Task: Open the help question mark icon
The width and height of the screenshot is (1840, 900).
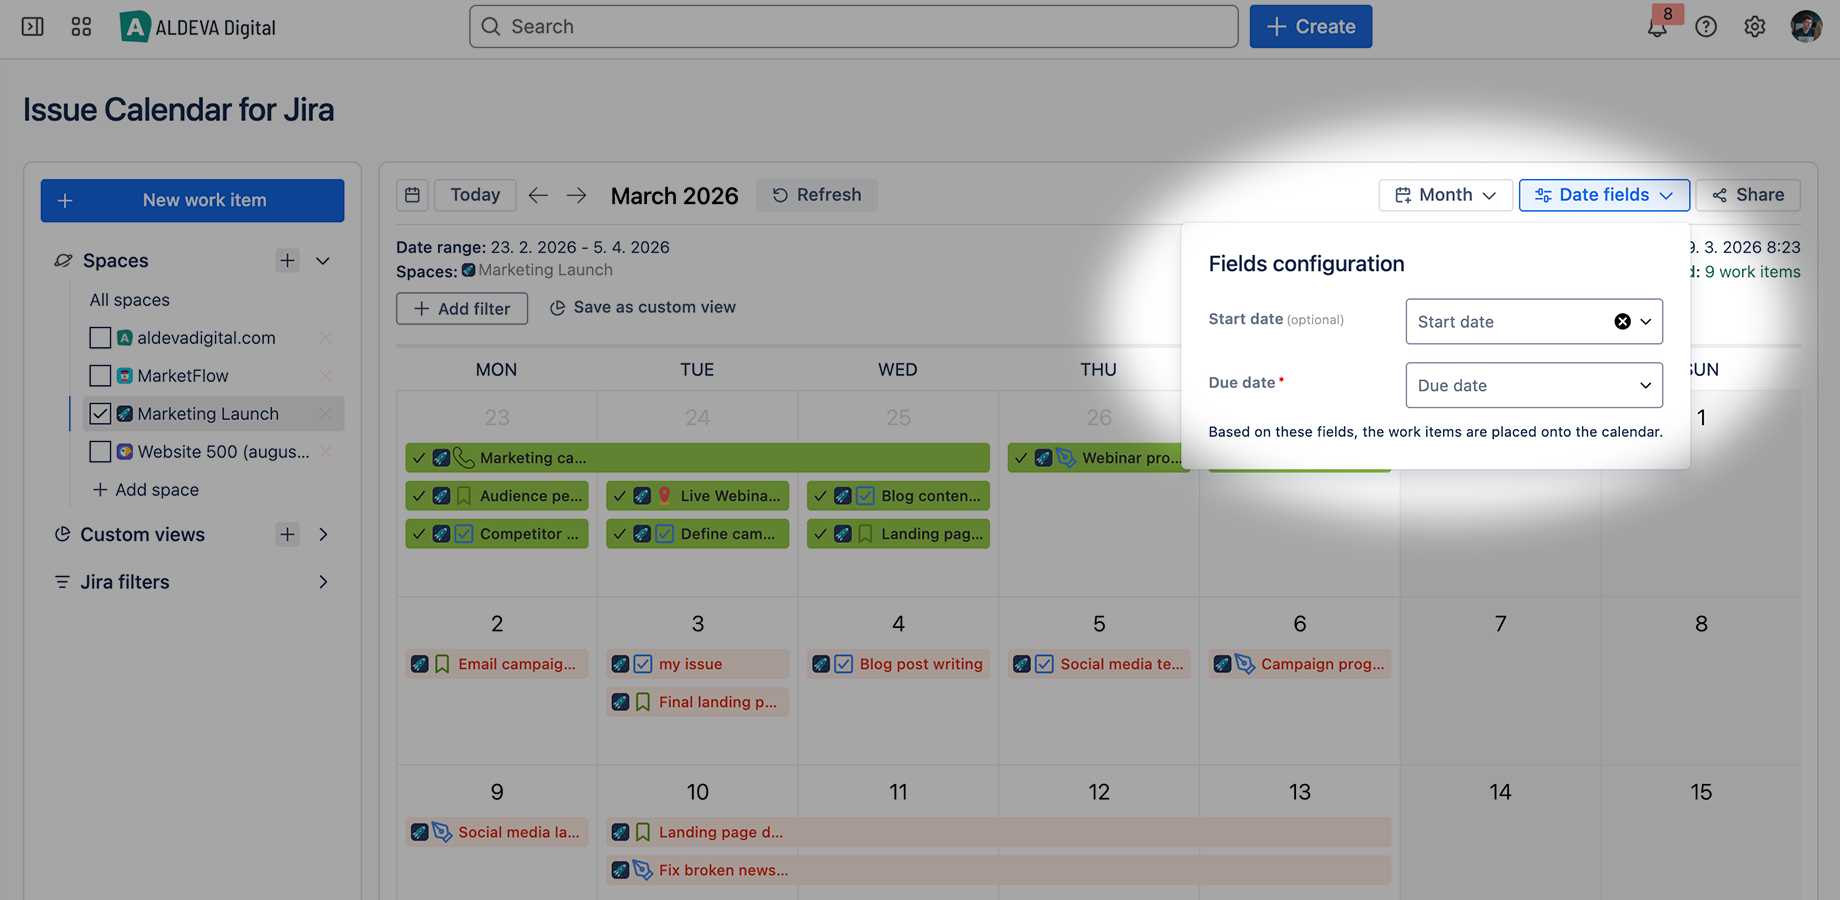Action: click(x=1705, y=26)
